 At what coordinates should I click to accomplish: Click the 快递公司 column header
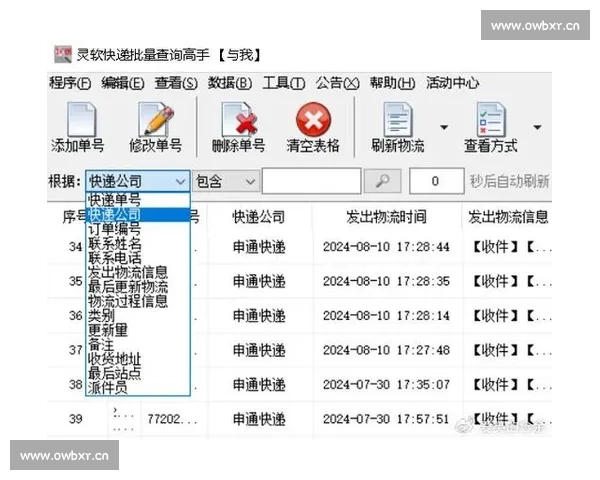(259, 217)
